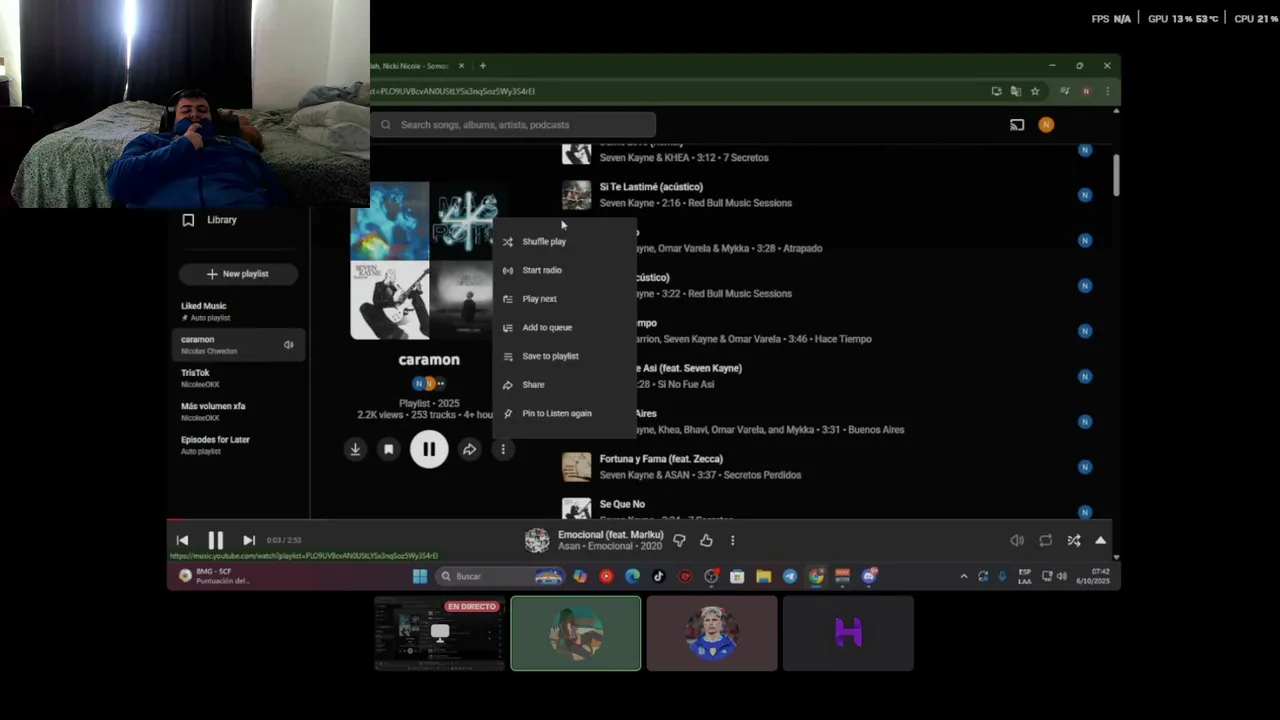Open Liked Music auto playlist

coord(238,311)
